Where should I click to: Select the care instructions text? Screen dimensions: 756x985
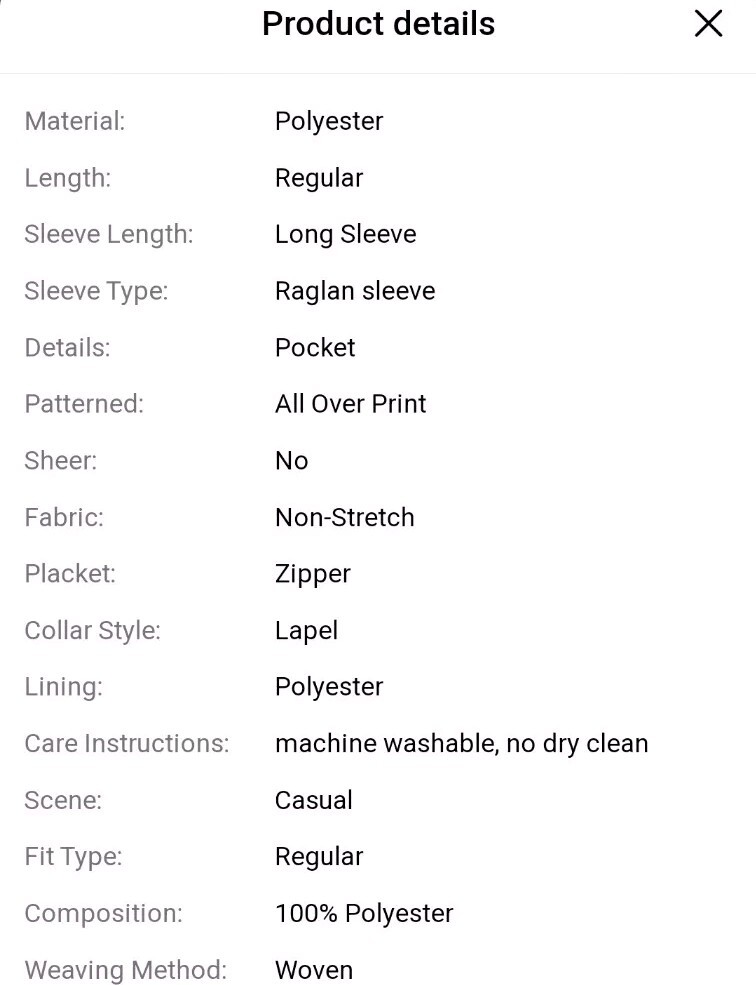pos(461,744)
